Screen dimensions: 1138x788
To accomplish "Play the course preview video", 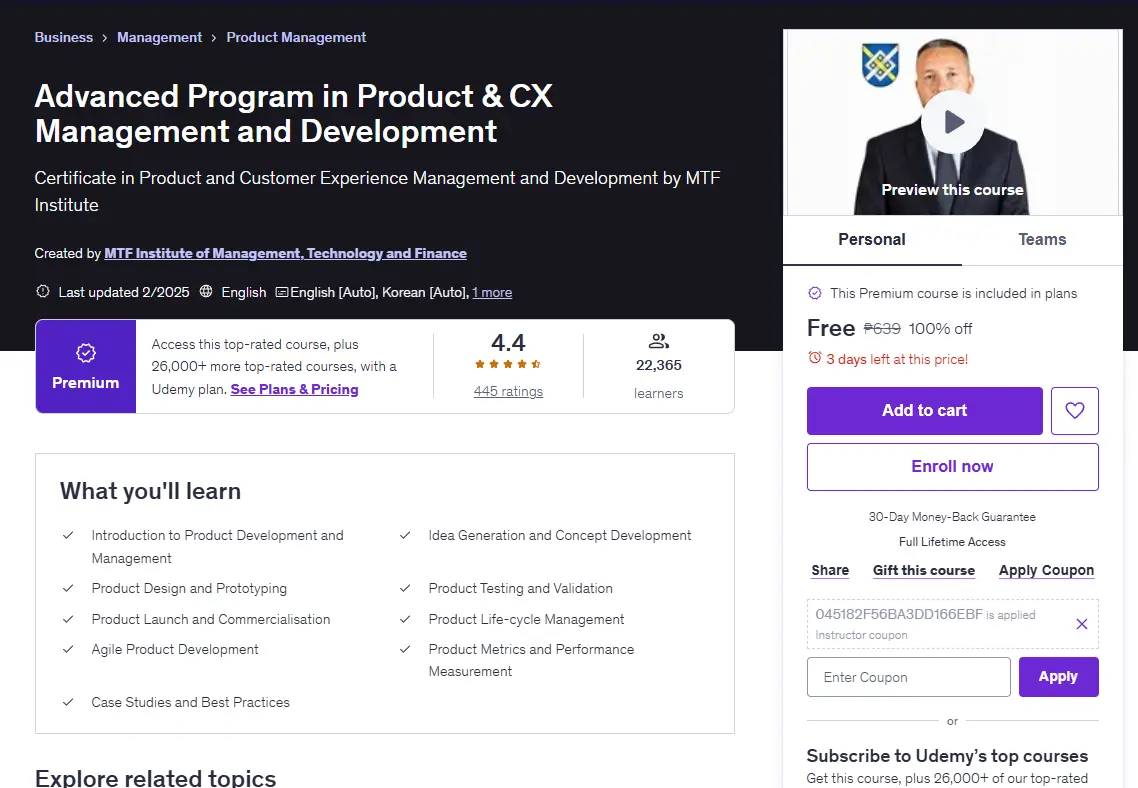I will [x=952, y=122].
